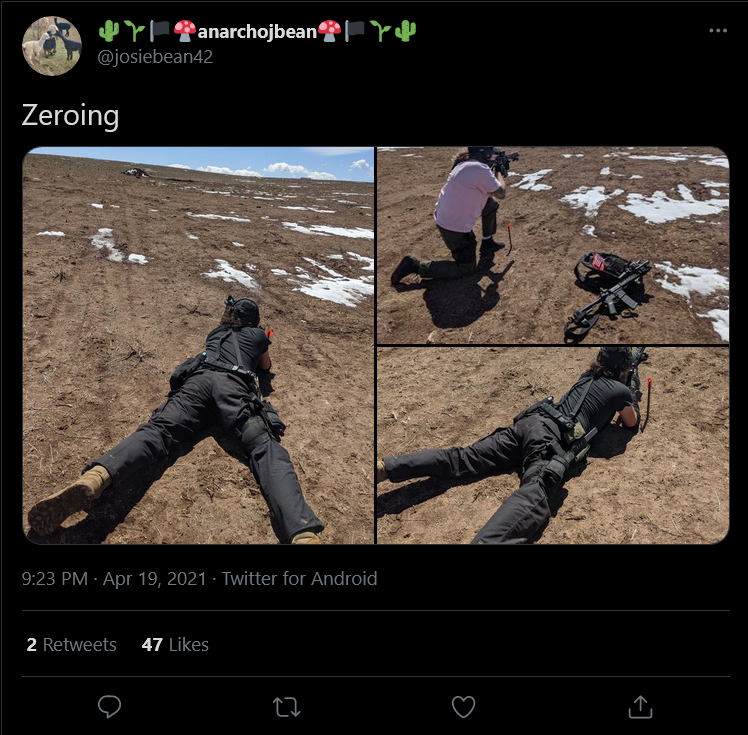View the 47 Likes list

click(x=175, y=644)
